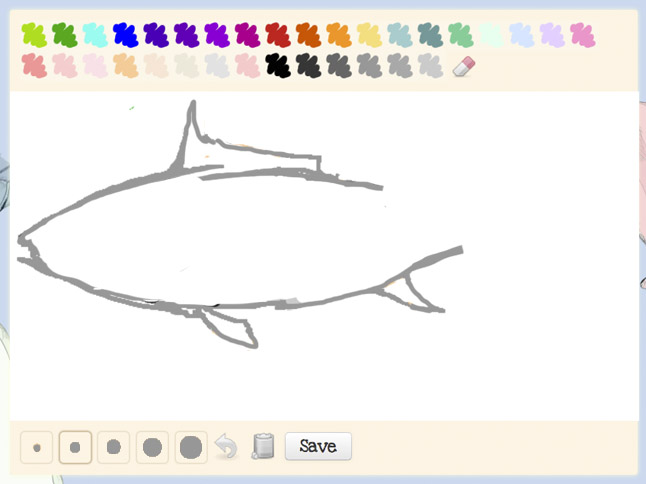Pick the salmon color that starts the second row
Screen dimensions: 646x484
tap(34, 65)
